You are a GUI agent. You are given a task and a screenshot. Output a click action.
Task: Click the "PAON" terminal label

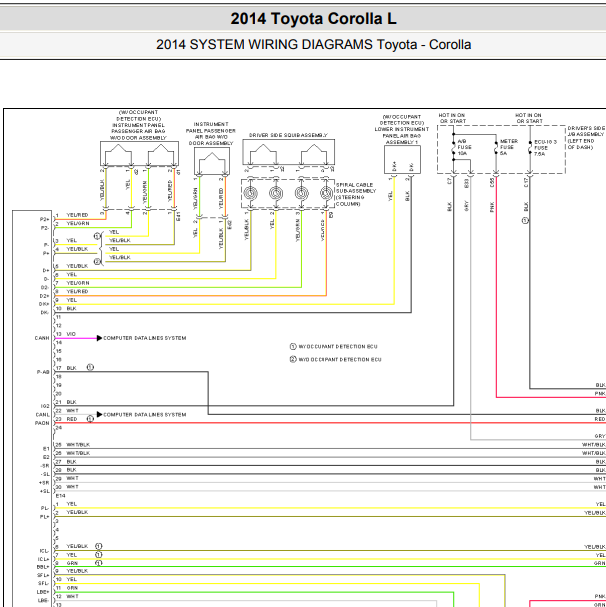coord(42,424)
